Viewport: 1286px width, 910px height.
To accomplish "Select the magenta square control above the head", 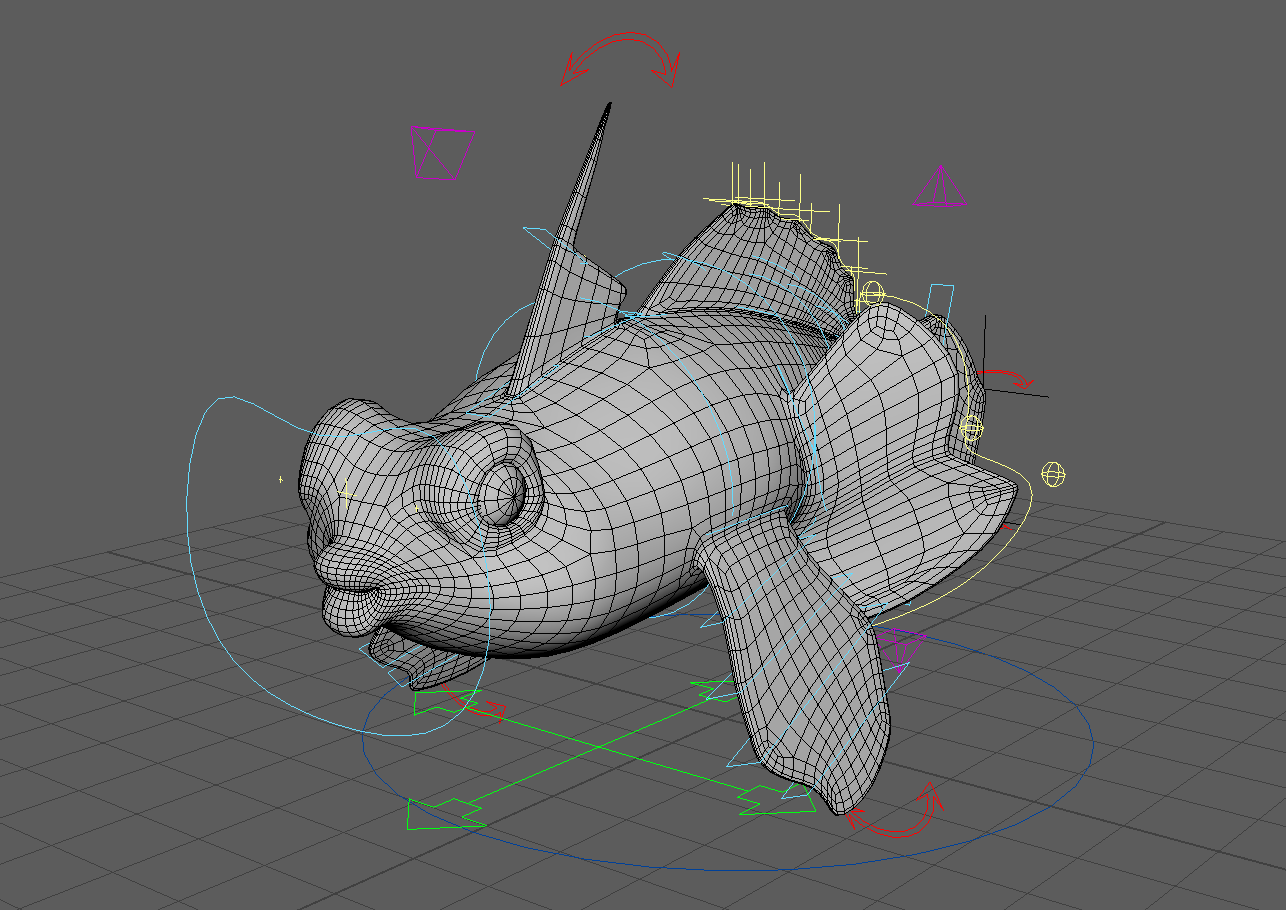I will click(x=442, y=153).
